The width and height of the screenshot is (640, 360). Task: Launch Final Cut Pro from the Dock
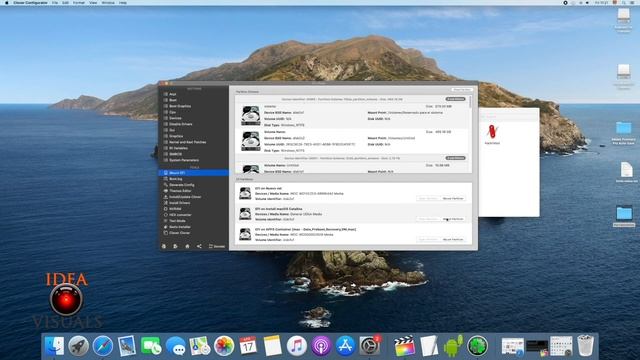point(404,346)
